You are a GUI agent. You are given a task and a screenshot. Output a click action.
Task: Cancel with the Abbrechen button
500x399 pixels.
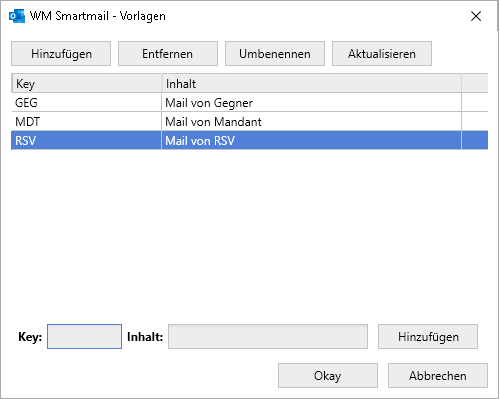[438, 376]
